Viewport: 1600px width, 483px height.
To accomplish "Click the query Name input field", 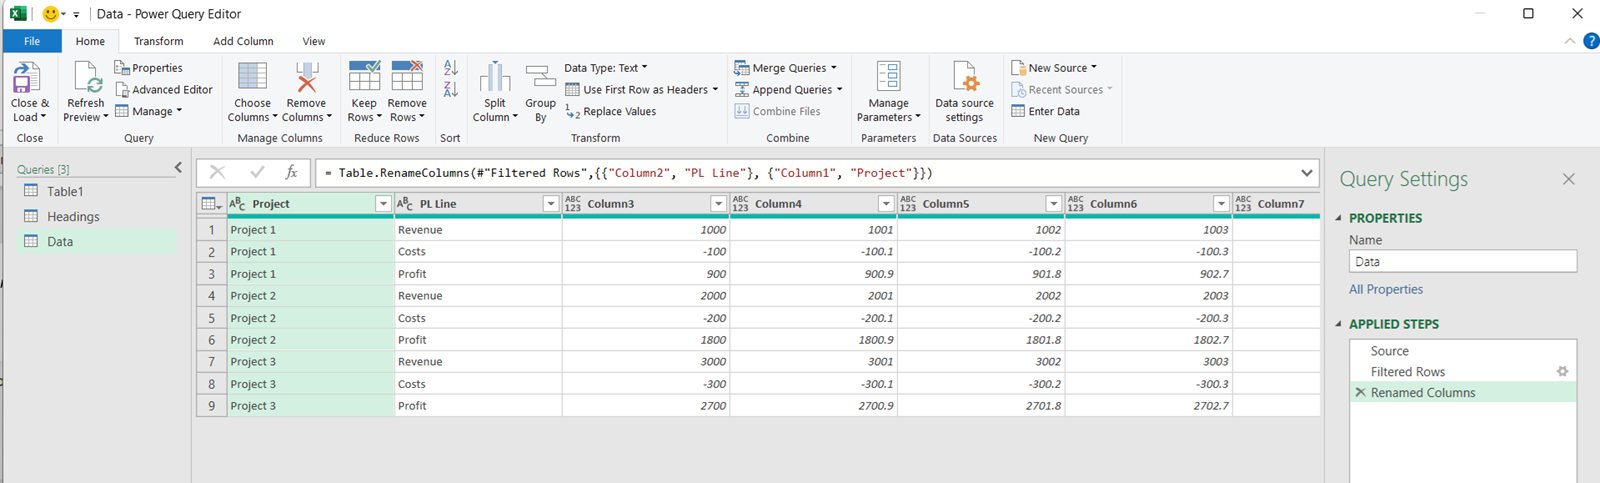I will point(1462,262).
